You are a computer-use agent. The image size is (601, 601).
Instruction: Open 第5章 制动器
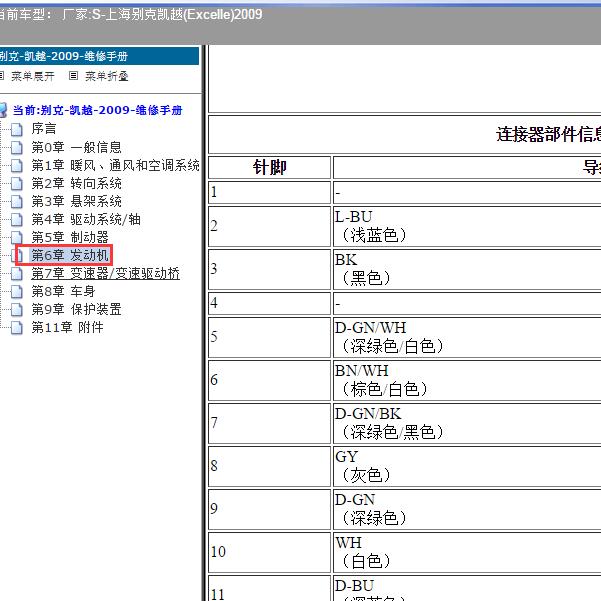tap(70, 237)
